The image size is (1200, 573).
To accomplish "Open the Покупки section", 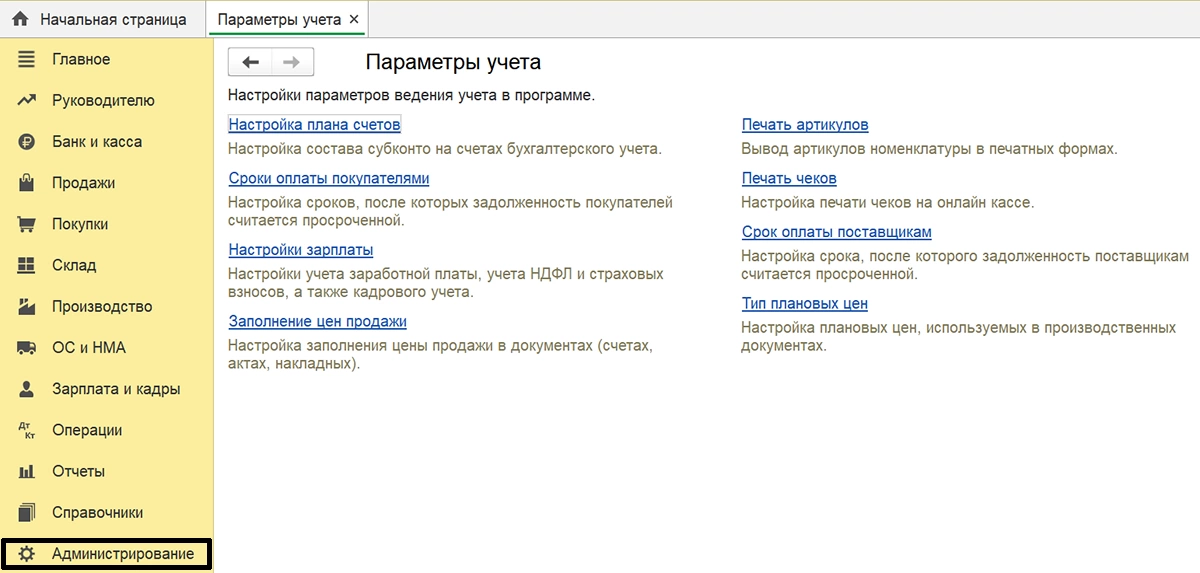I will (x=80, y=224).
